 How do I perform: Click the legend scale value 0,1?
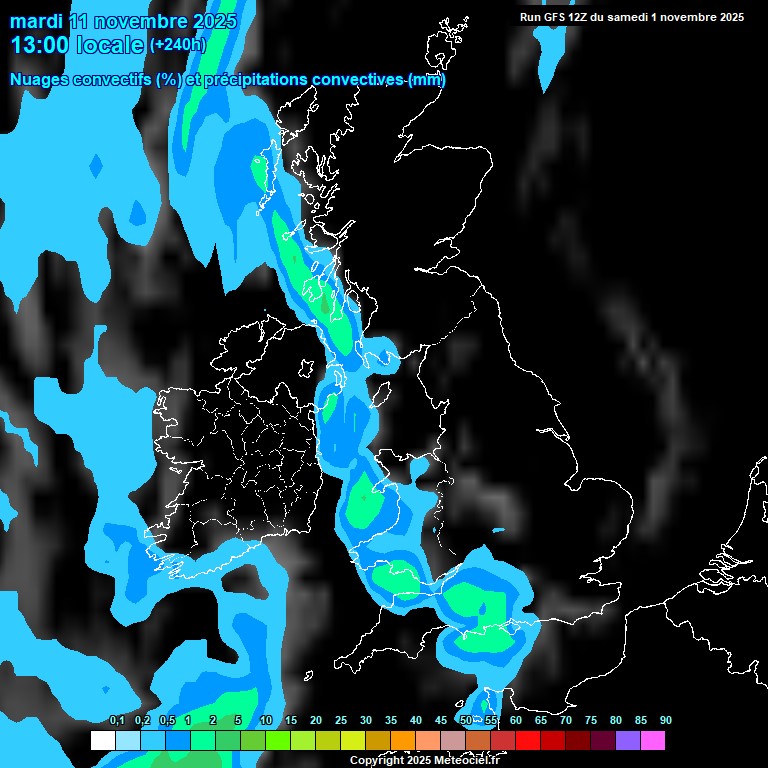pos(116,720)
